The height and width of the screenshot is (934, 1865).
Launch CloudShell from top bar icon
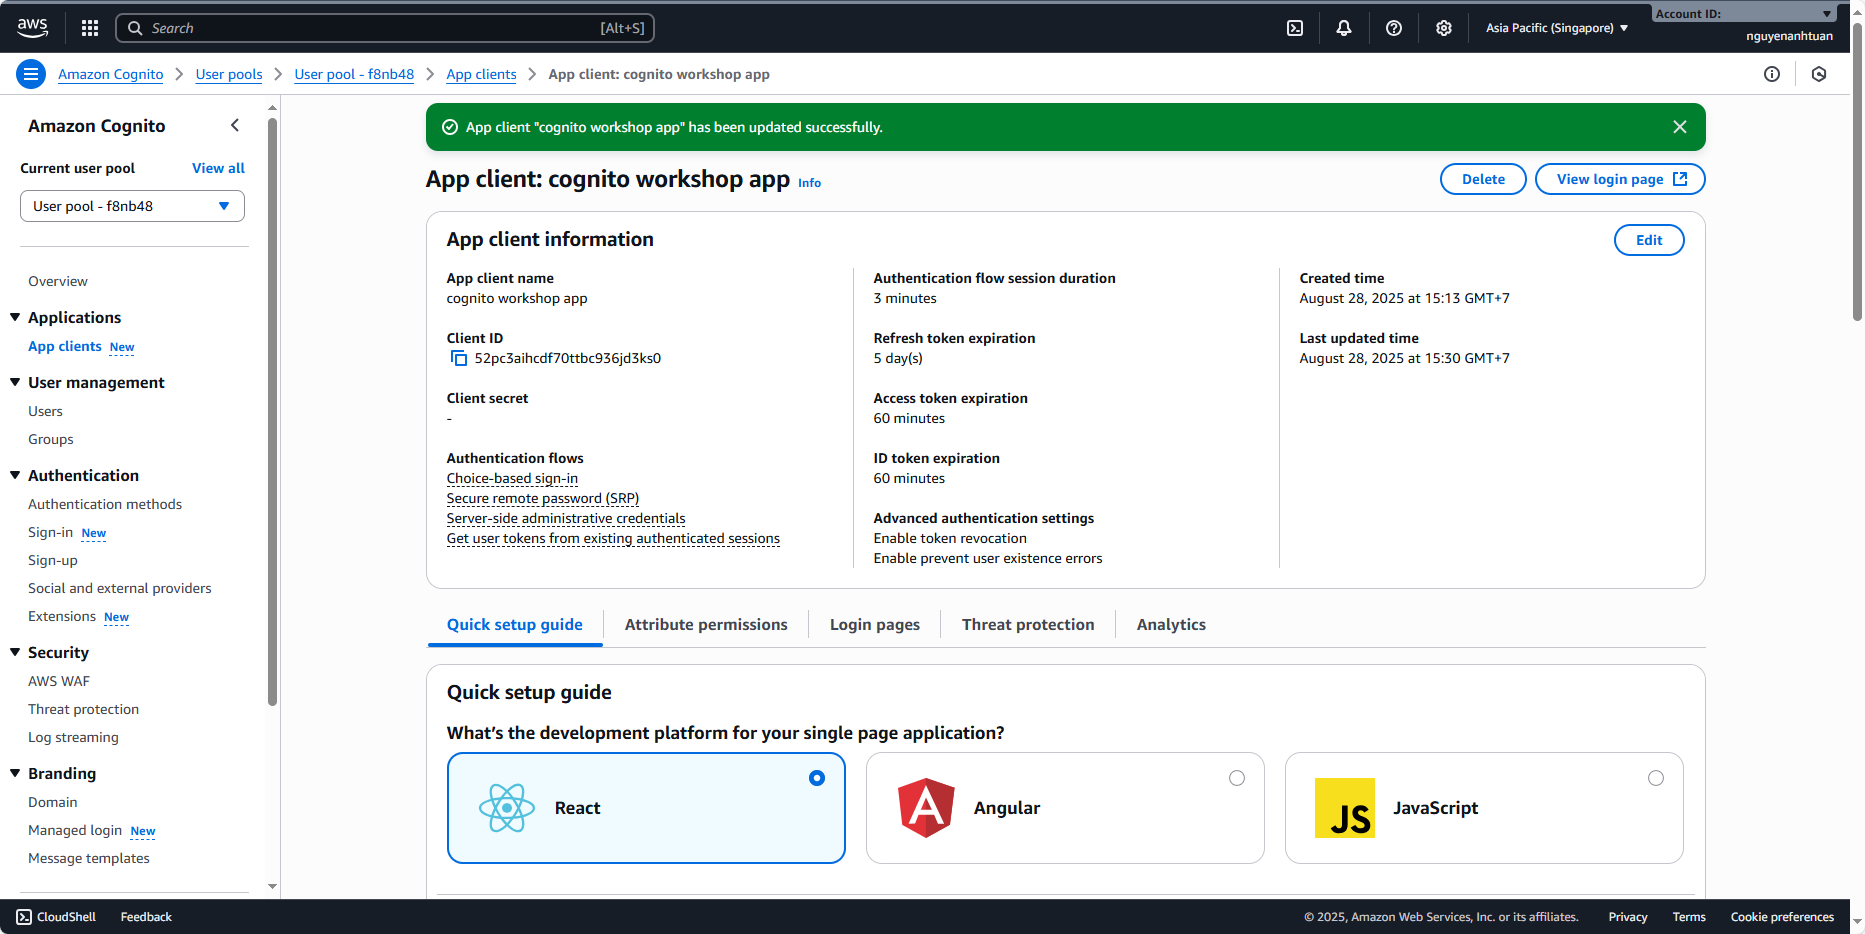(x=1295, y=28)
